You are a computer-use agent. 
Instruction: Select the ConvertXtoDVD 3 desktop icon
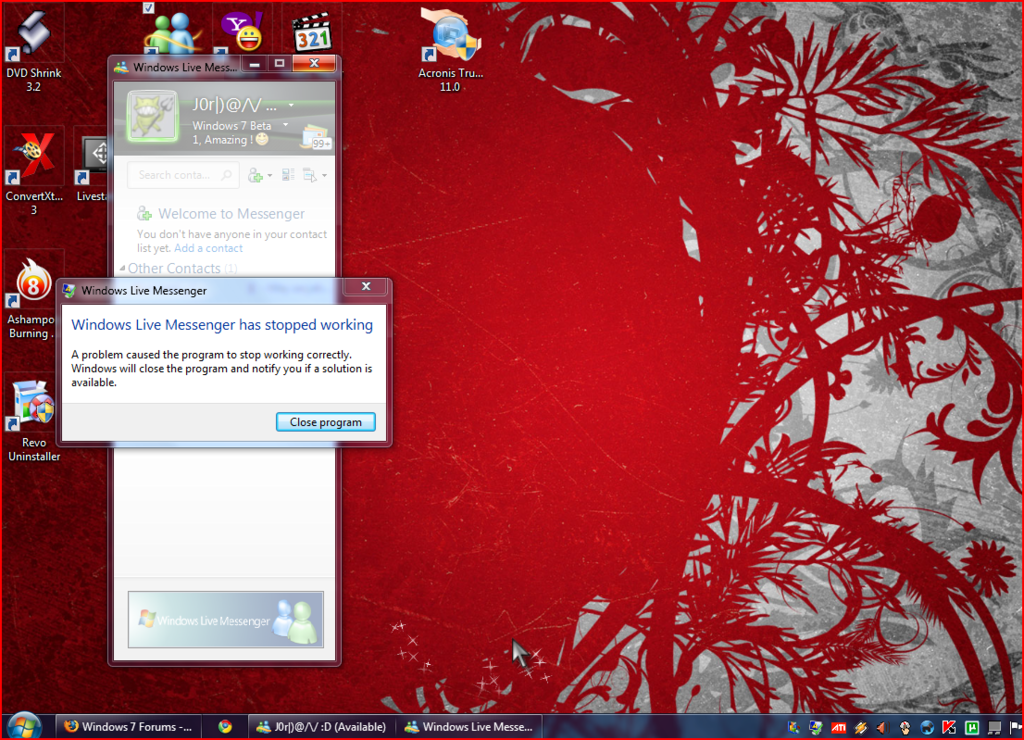point(33,174)
